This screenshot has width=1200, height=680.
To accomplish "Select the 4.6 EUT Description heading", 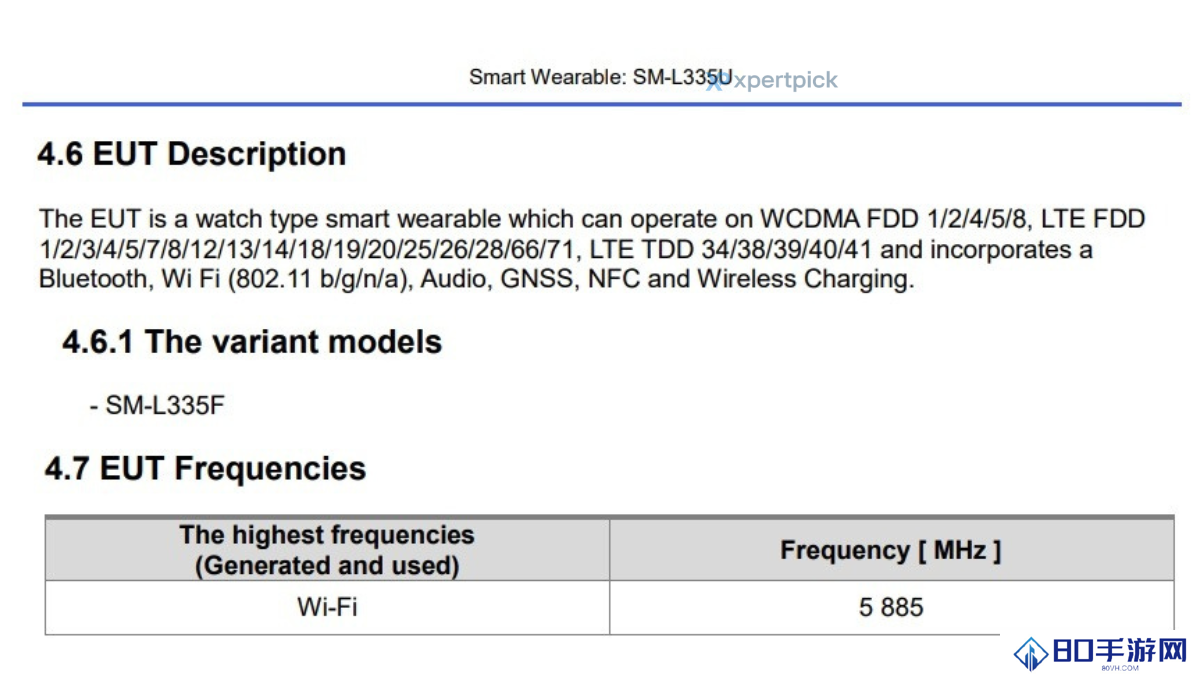I will tap(192, 154).
